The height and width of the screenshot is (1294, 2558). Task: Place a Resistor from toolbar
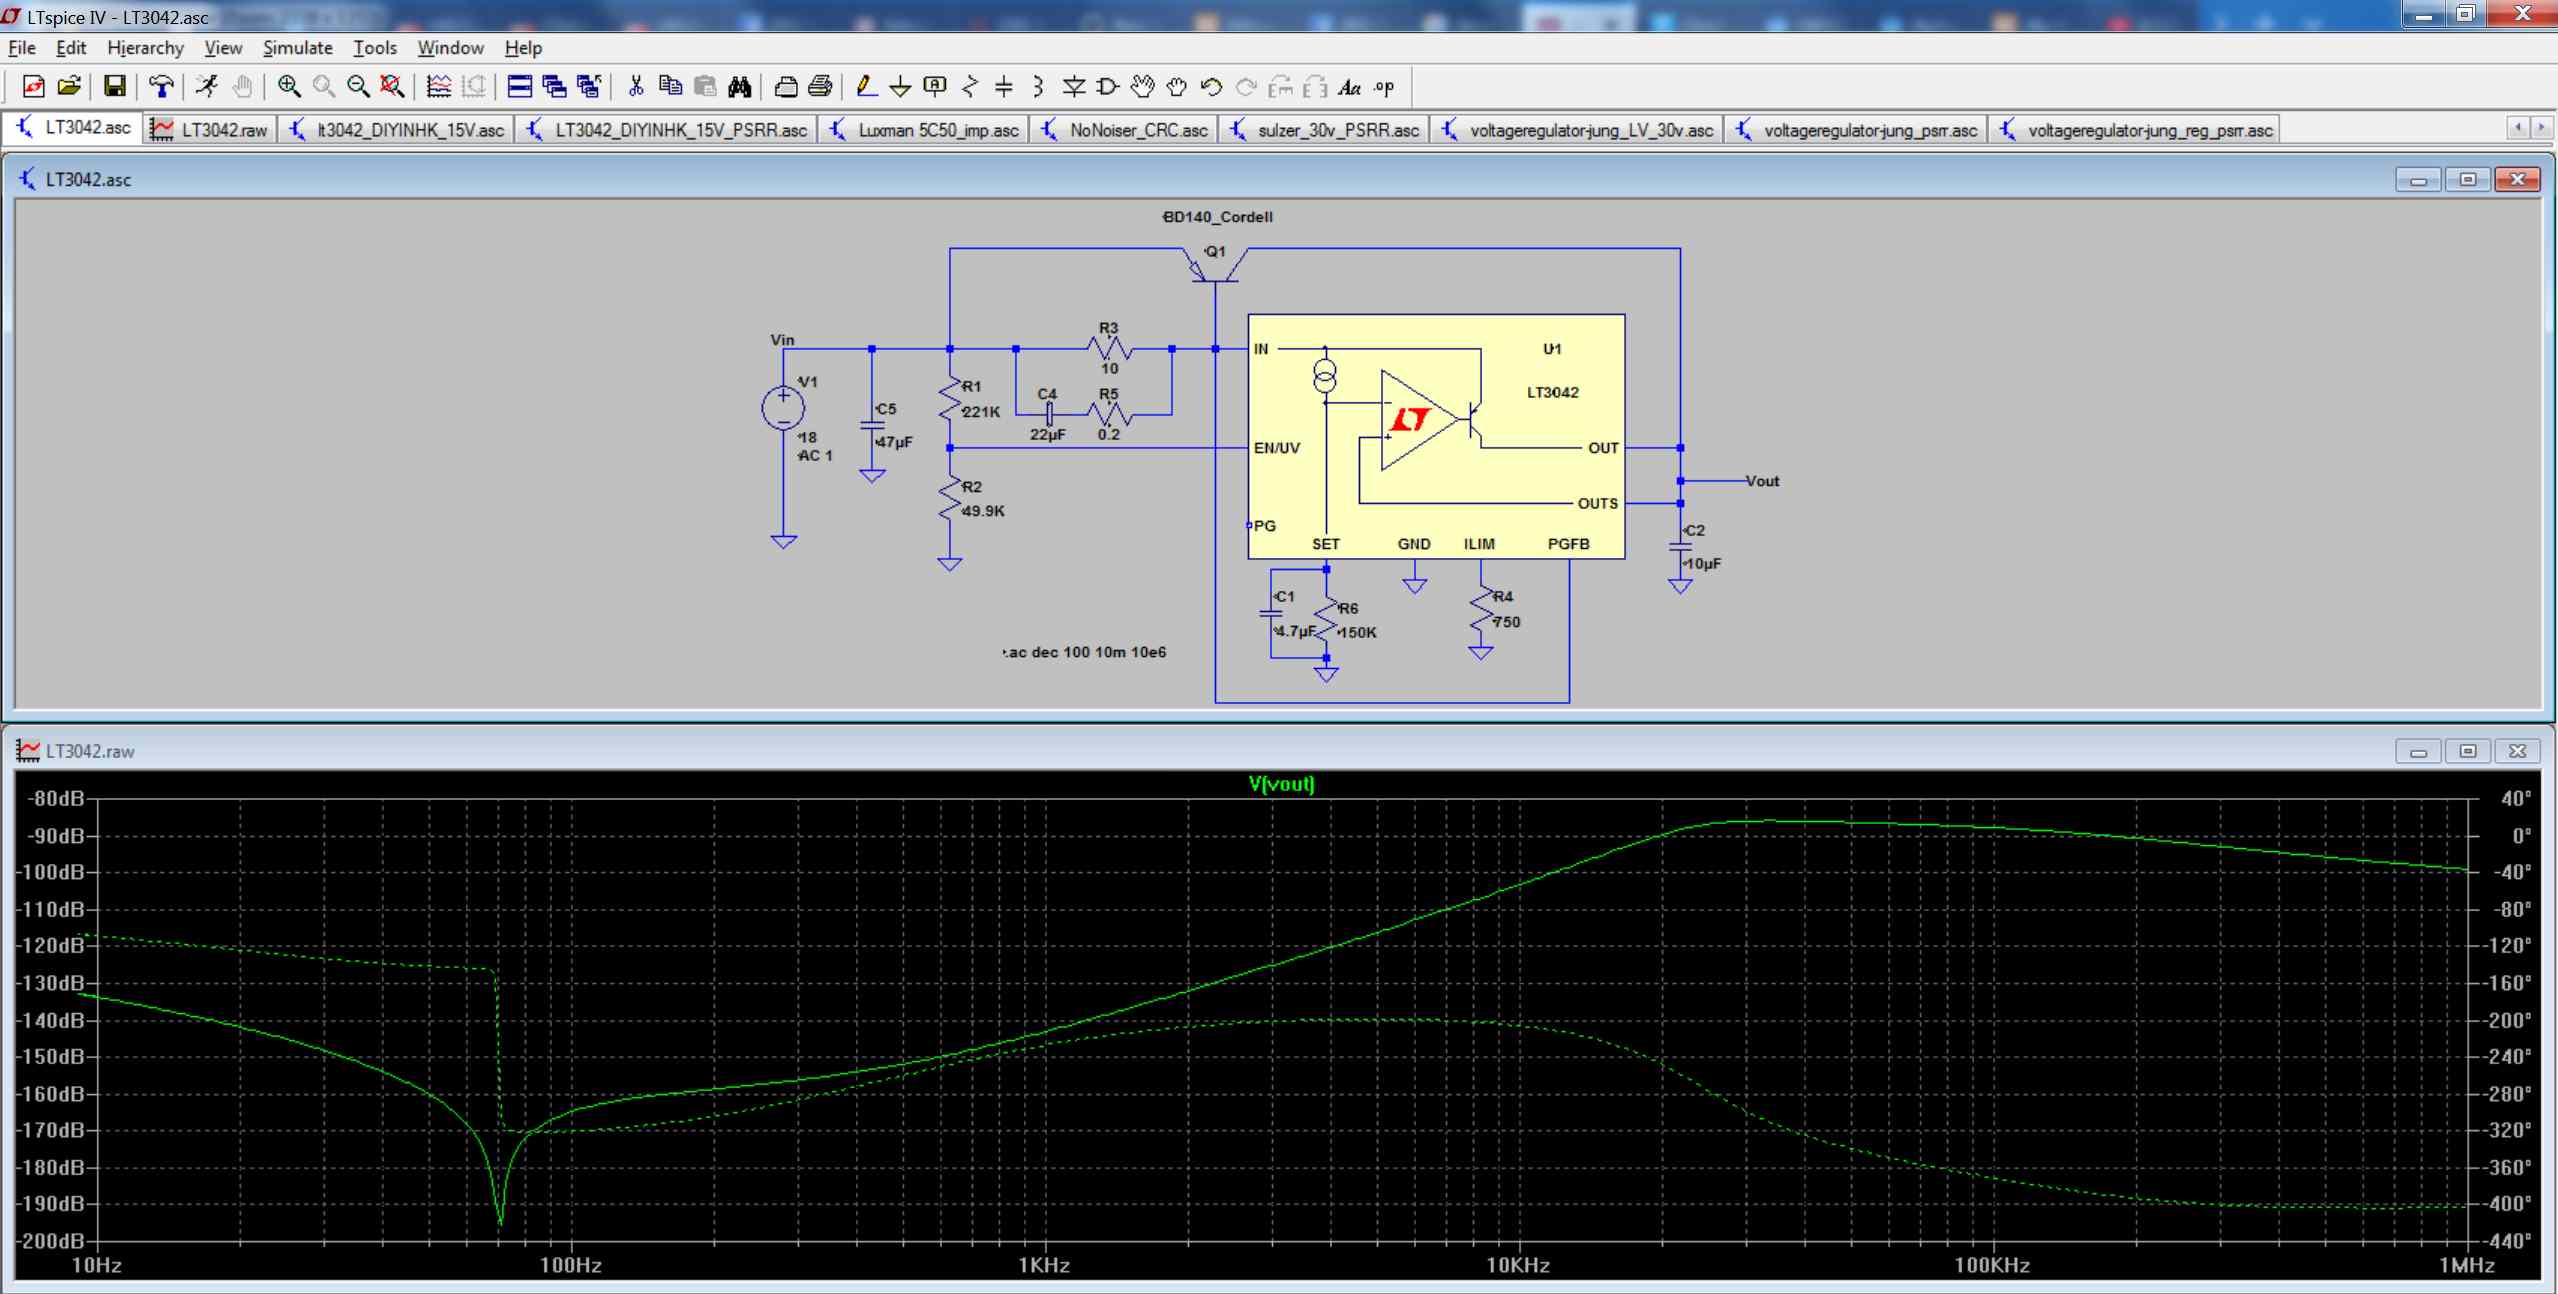point(970,87)
